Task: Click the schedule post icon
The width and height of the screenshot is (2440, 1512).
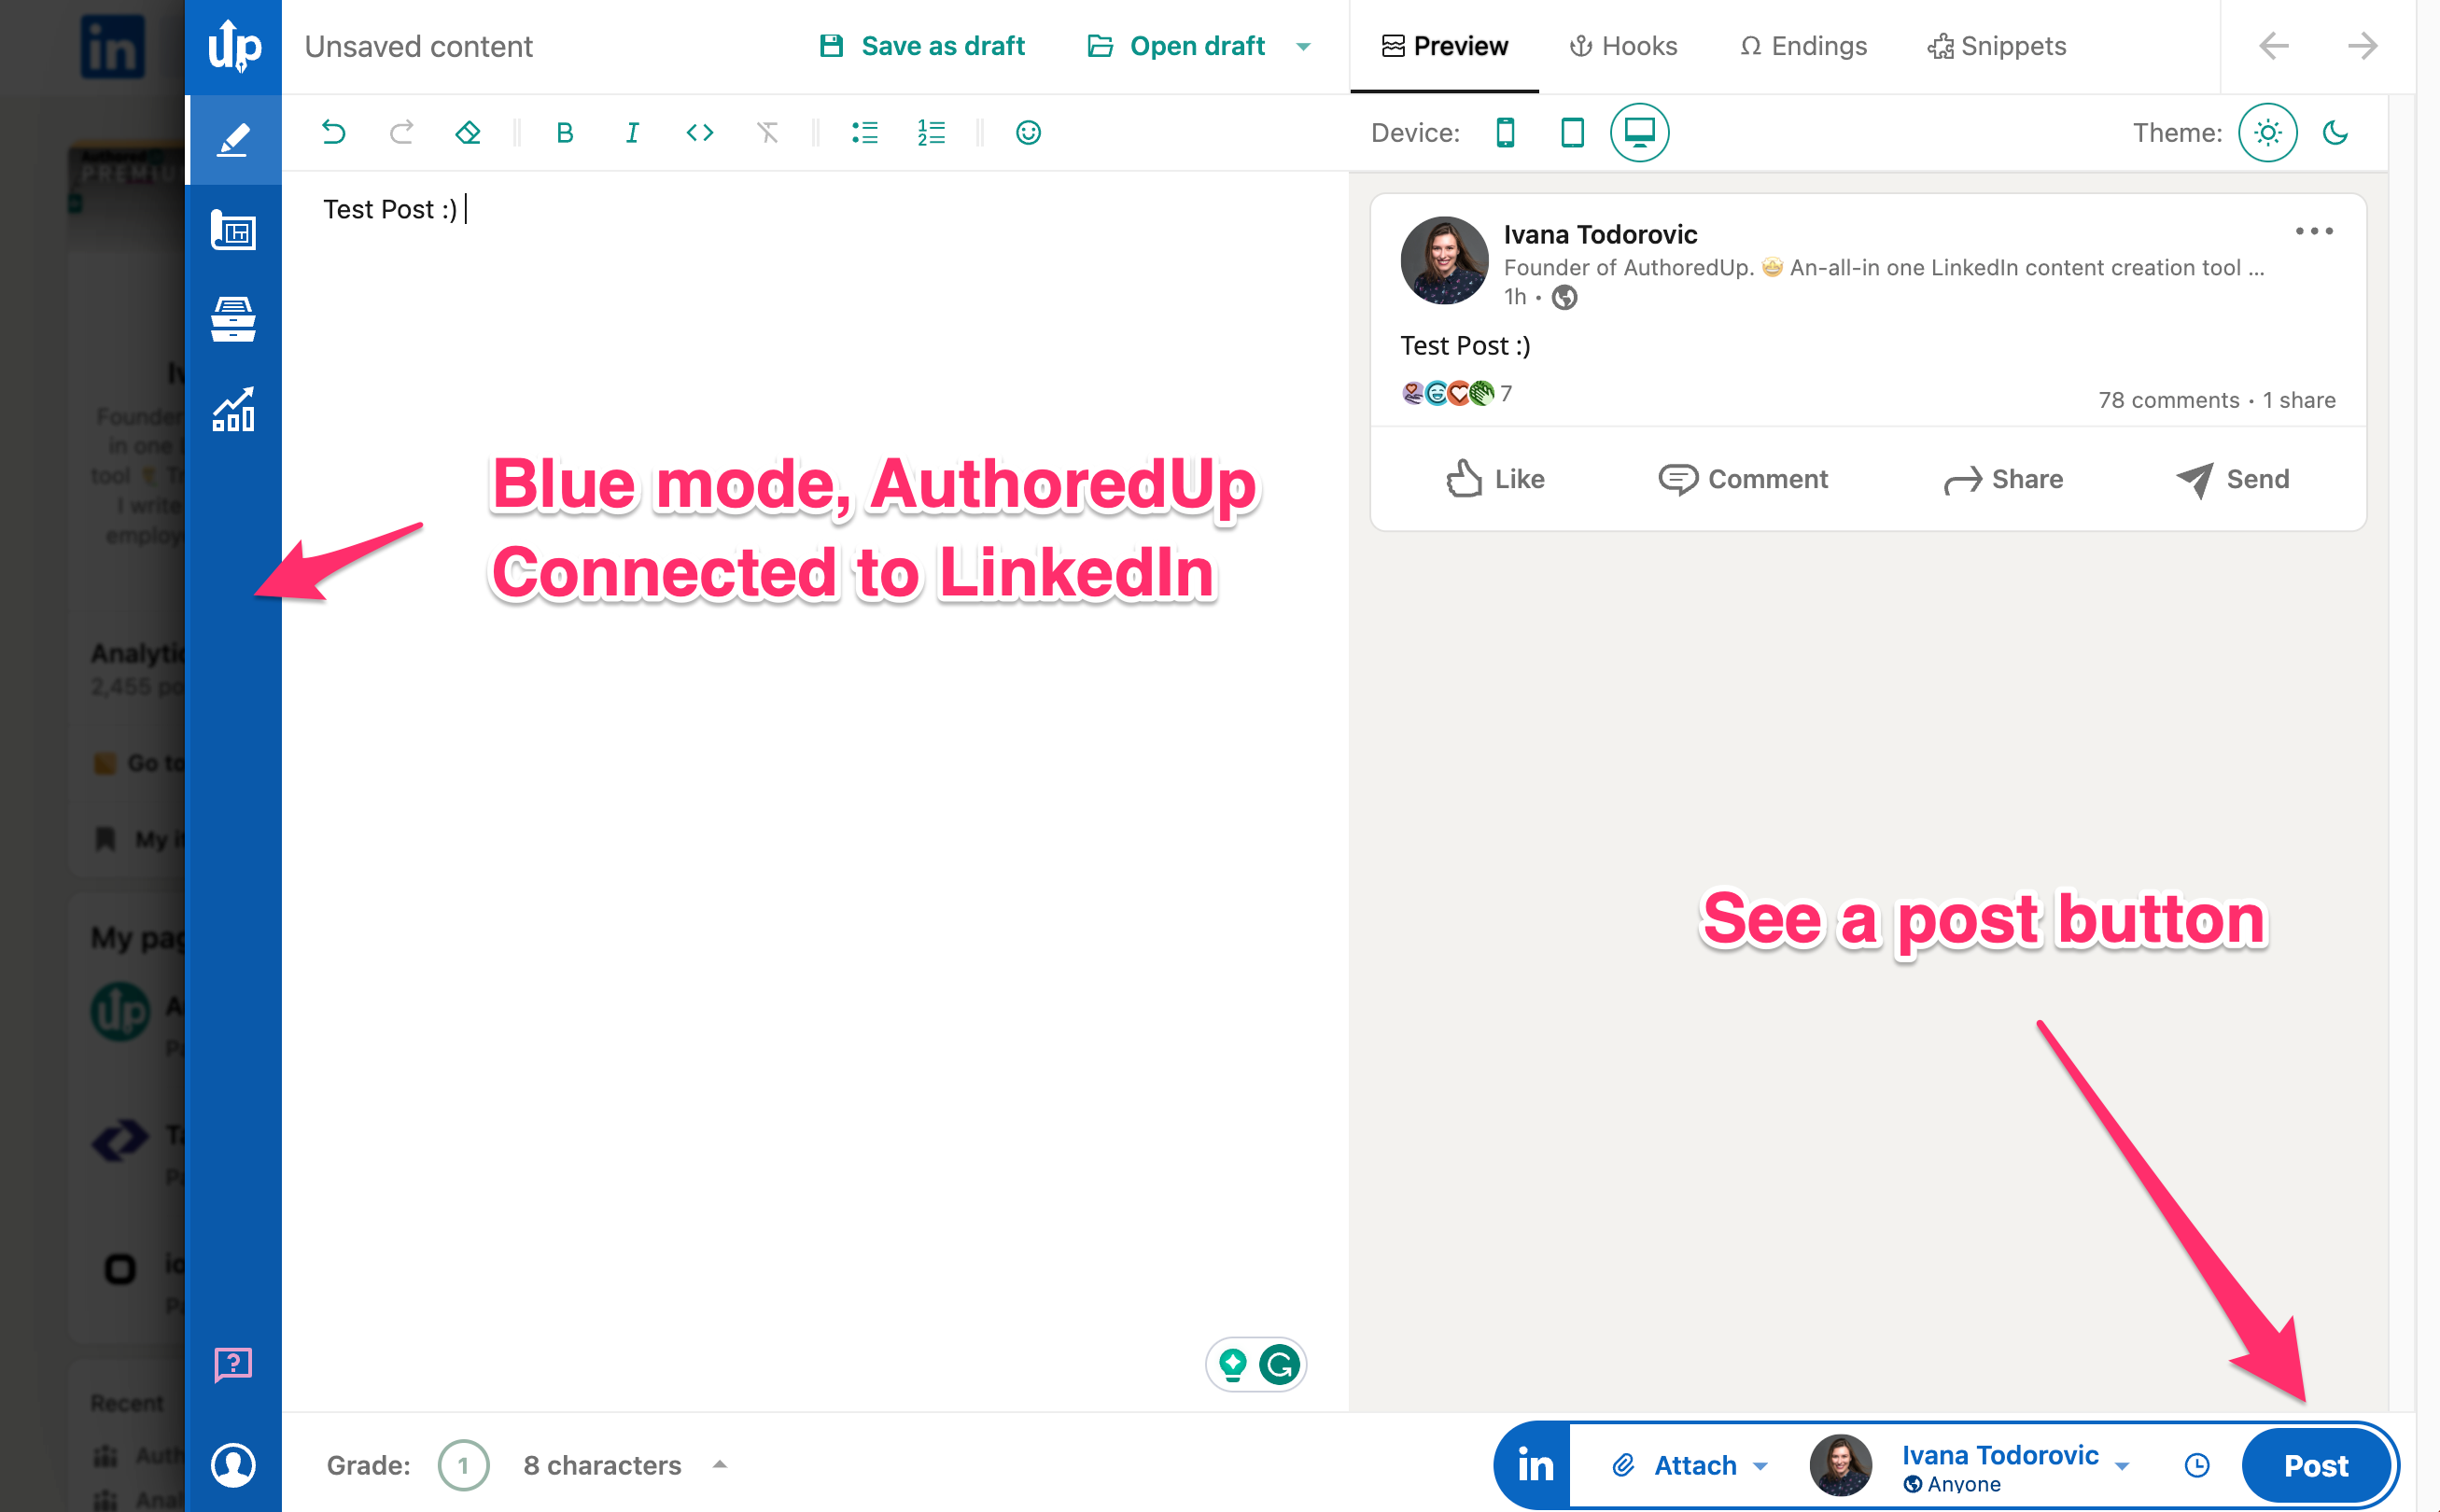Action: pos(2197,1463)
